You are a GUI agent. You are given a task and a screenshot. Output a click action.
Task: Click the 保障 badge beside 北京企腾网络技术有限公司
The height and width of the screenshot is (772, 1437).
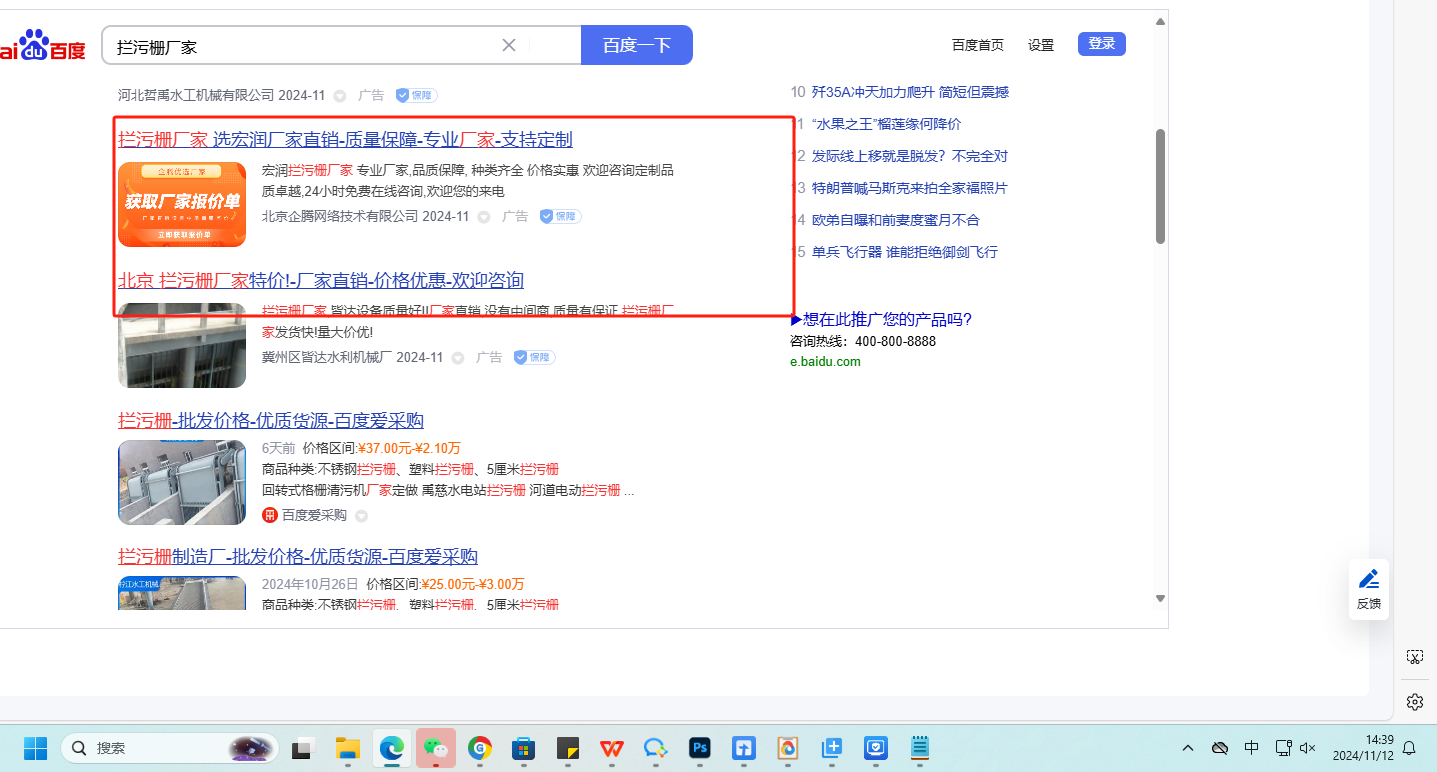[x=560, y=216]
